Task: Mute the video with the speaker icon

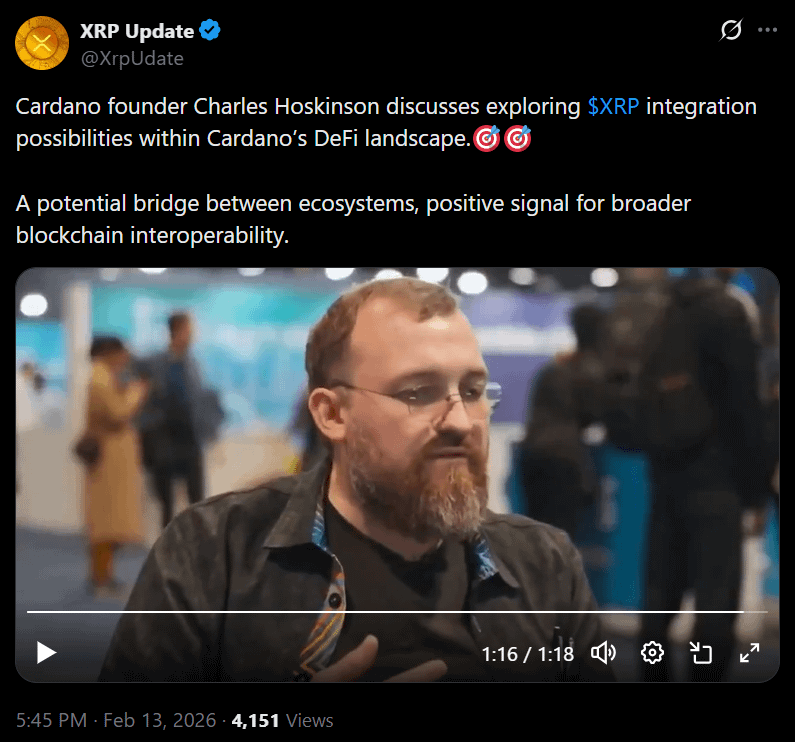Action: click(603, 653)
